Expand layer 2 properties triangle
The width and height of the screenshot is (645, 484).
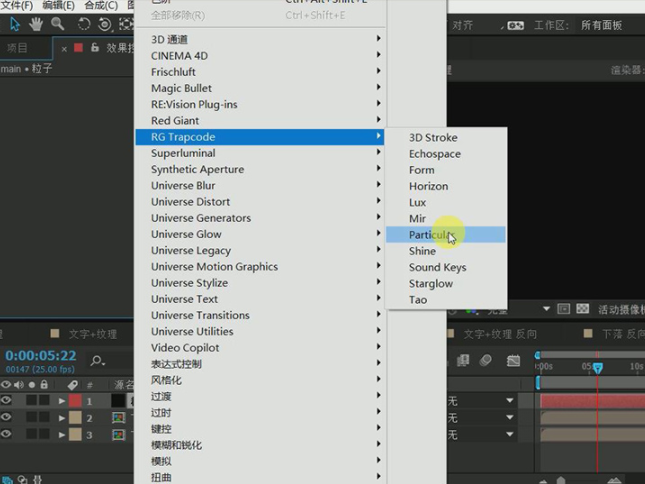(62, 418)
